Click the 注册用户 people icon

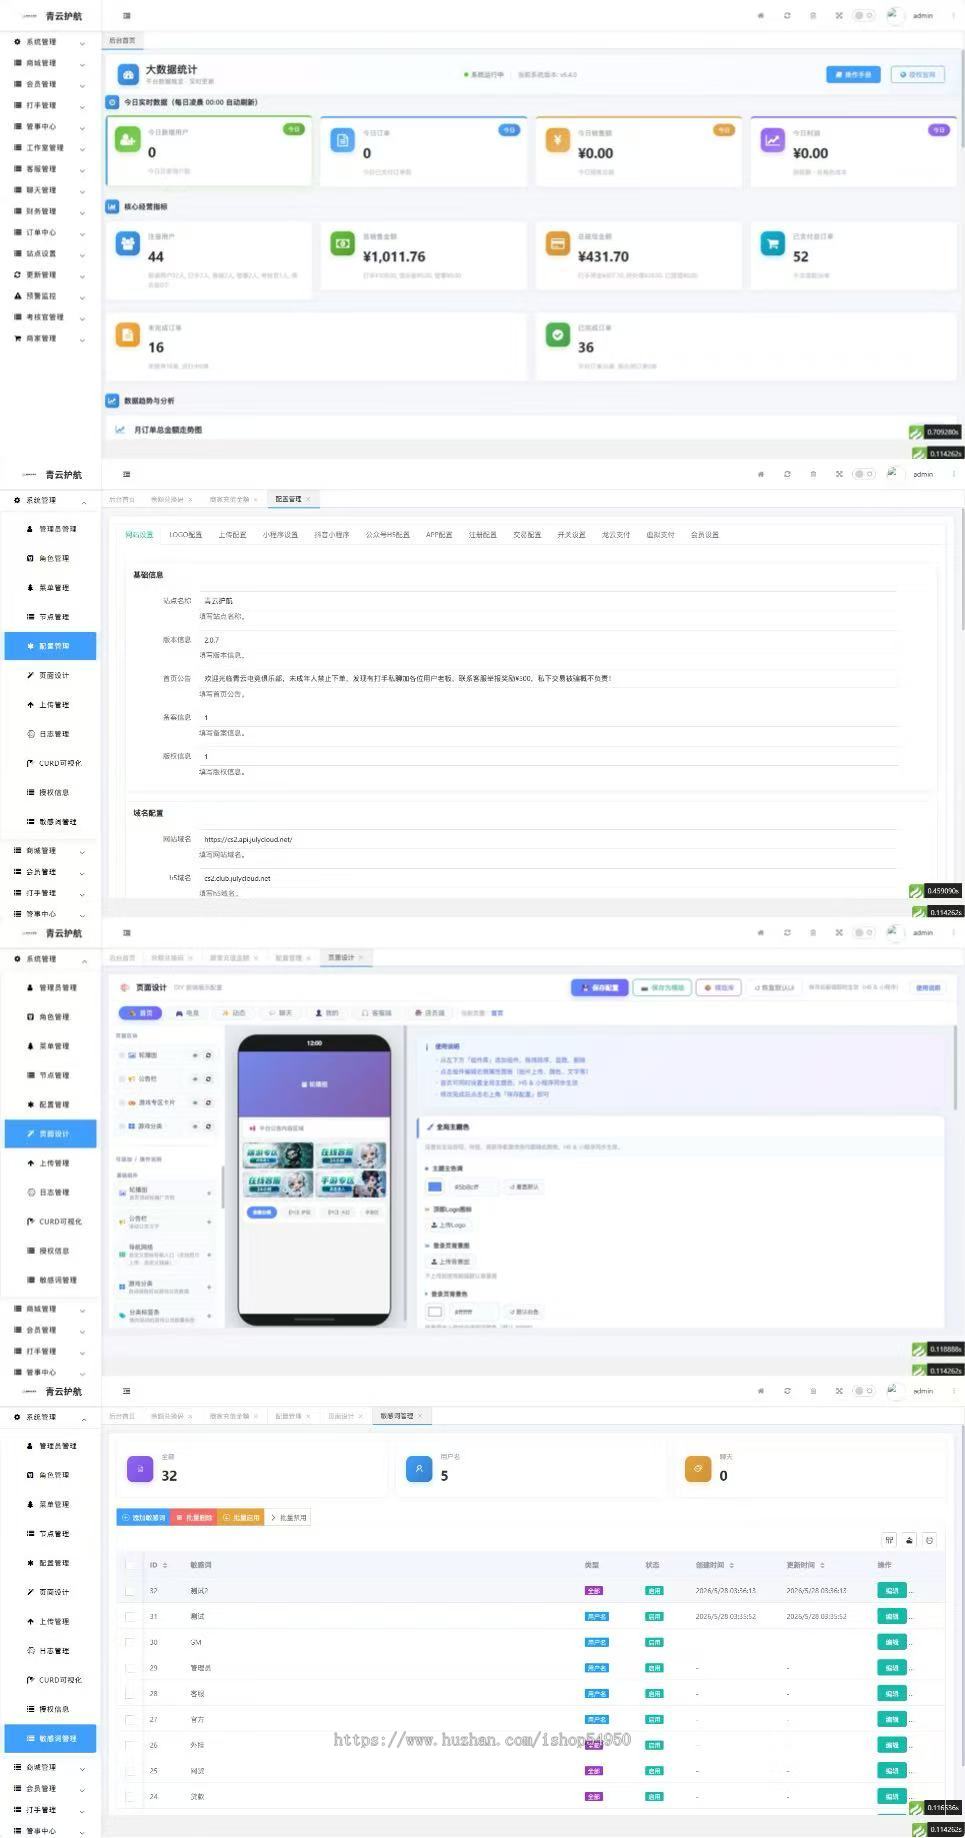point(128,243)
